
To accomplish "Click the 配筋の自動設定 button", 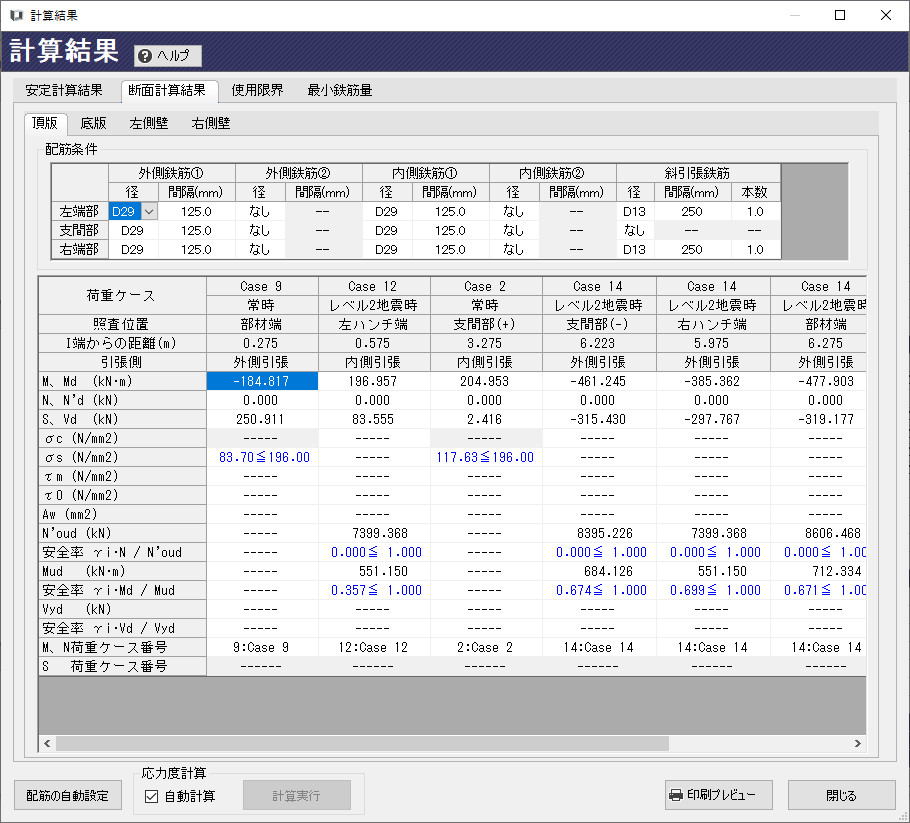I will pyautogui.click(x=68, y=795).
